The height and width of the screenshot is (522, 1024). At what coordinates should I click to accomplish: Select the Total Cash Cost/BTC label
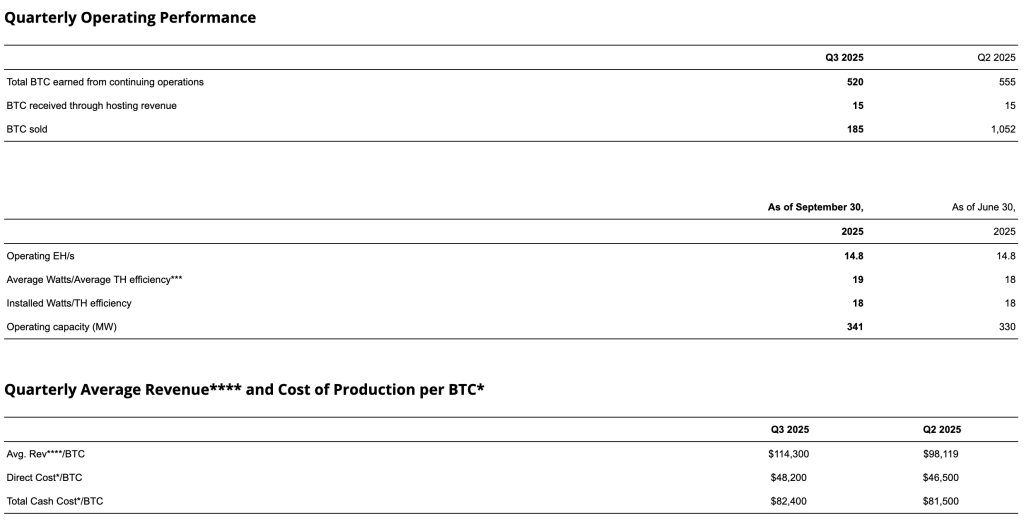(x=55, y=501)
